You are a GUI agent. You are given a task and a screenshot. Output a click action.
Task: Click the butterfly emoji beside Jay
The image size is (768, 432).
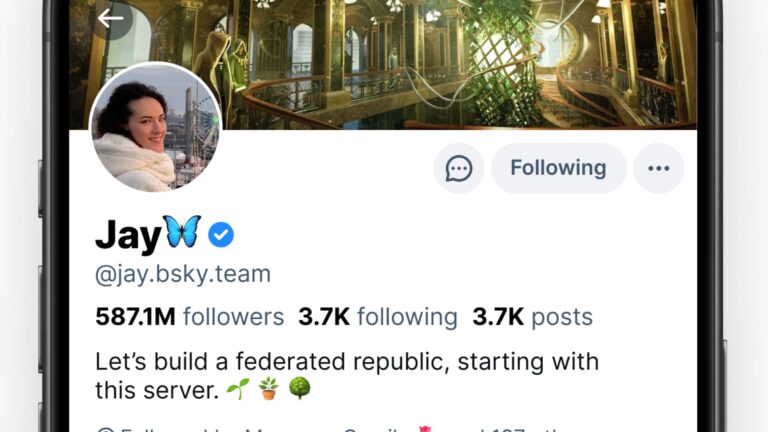(x=182, y=234)
